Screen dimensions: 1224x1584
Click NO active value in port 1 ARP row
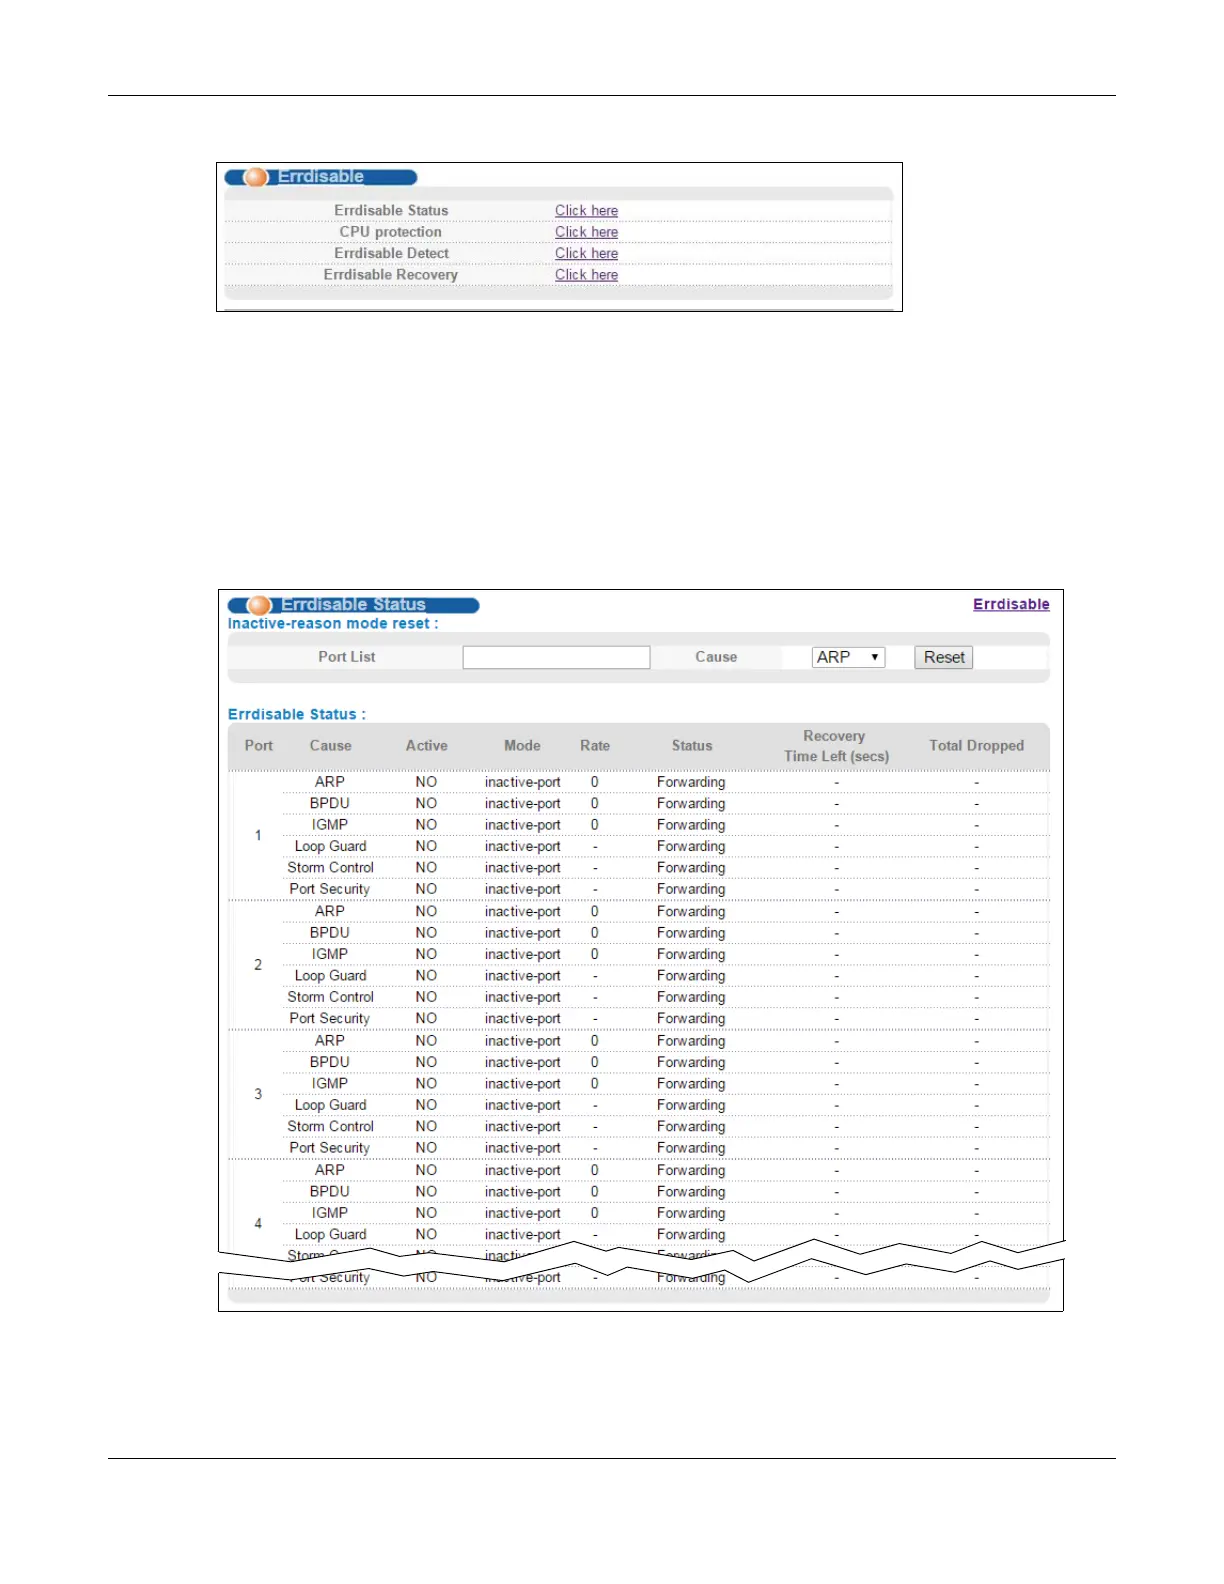coord(427,782)
